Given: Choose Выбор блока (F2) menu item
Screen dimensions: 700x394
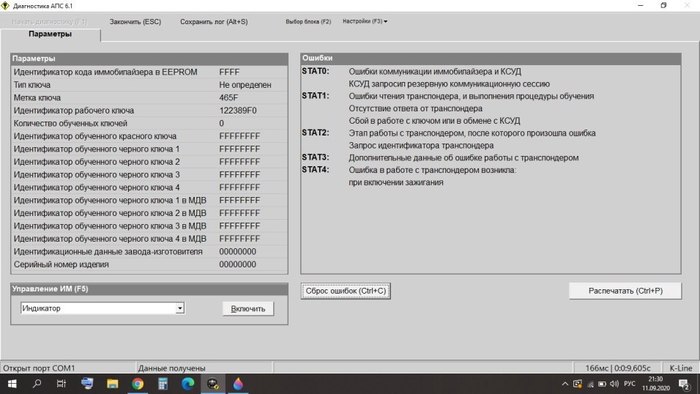Looking at the screenshot, I should [308, 21].
